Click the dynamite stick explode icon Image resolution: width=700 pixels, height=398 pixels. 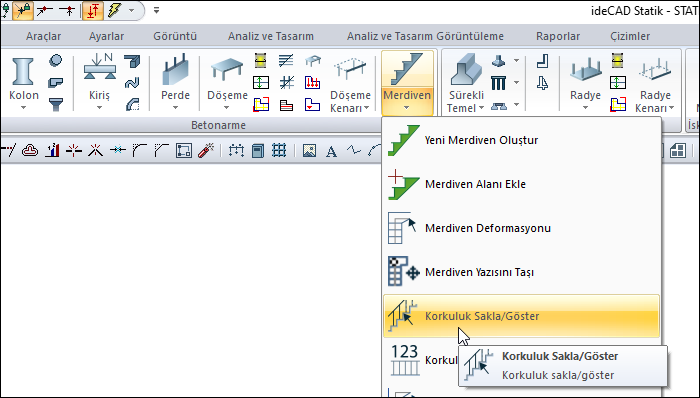(206, 150)
